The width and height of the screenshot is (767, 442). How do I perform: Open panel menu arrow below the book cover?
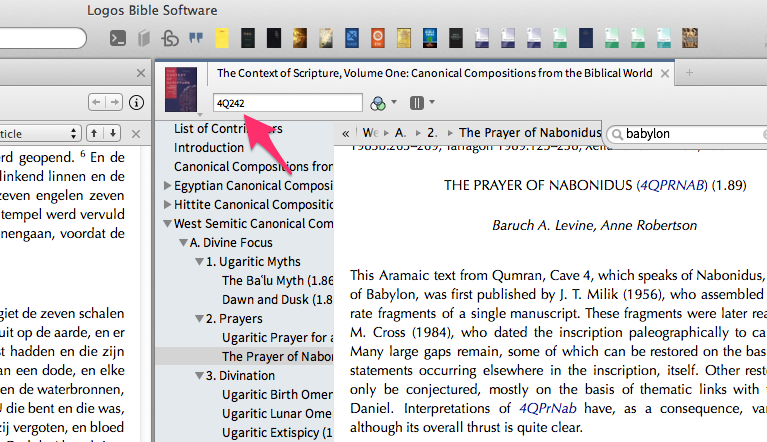pyautogui.click(x=200, y=115)
